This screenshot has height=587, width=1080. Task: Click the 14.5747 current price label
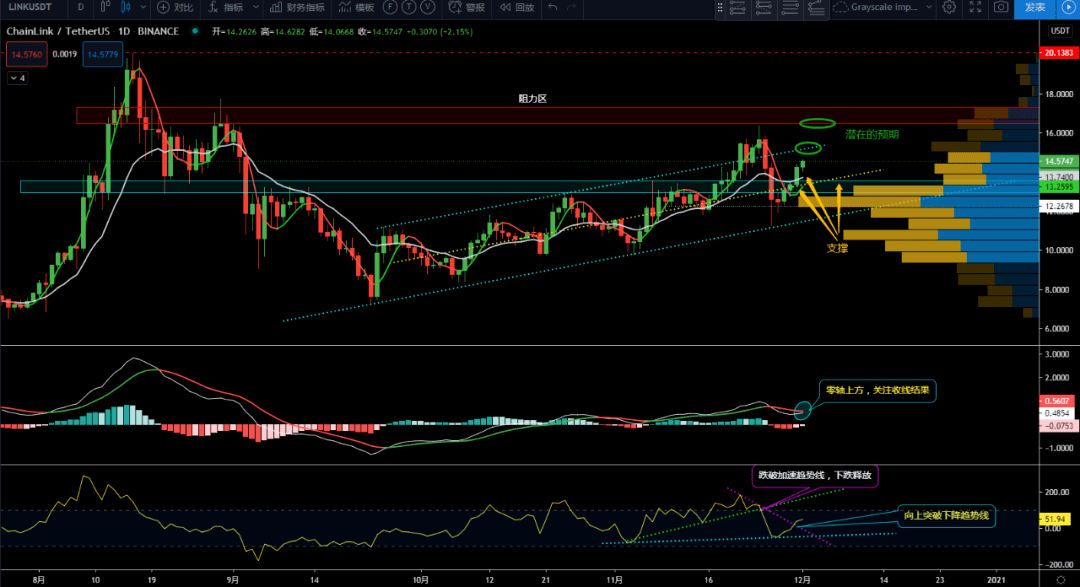[1058, 161]
